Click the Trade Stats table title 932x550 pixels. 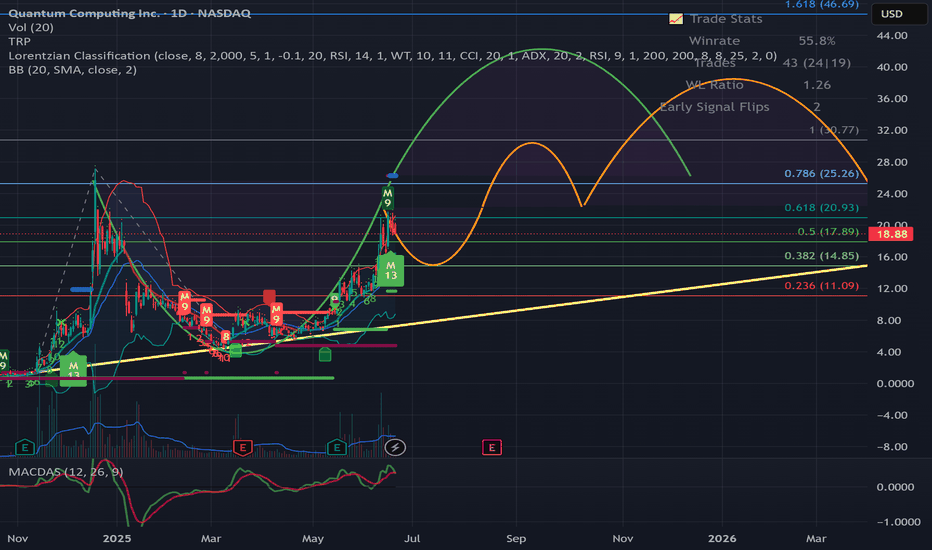tap(726, 19)
